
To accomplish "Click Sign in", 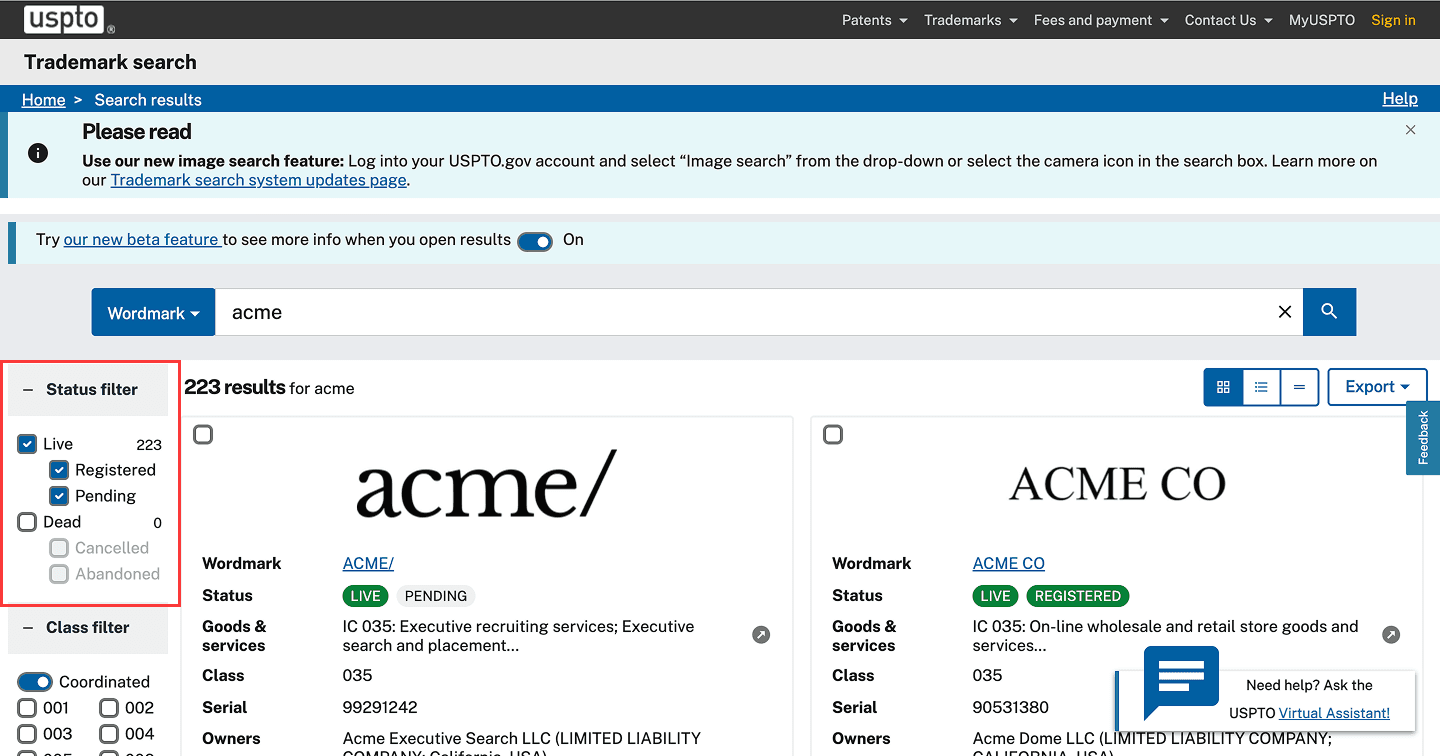I will point(1393,20).
